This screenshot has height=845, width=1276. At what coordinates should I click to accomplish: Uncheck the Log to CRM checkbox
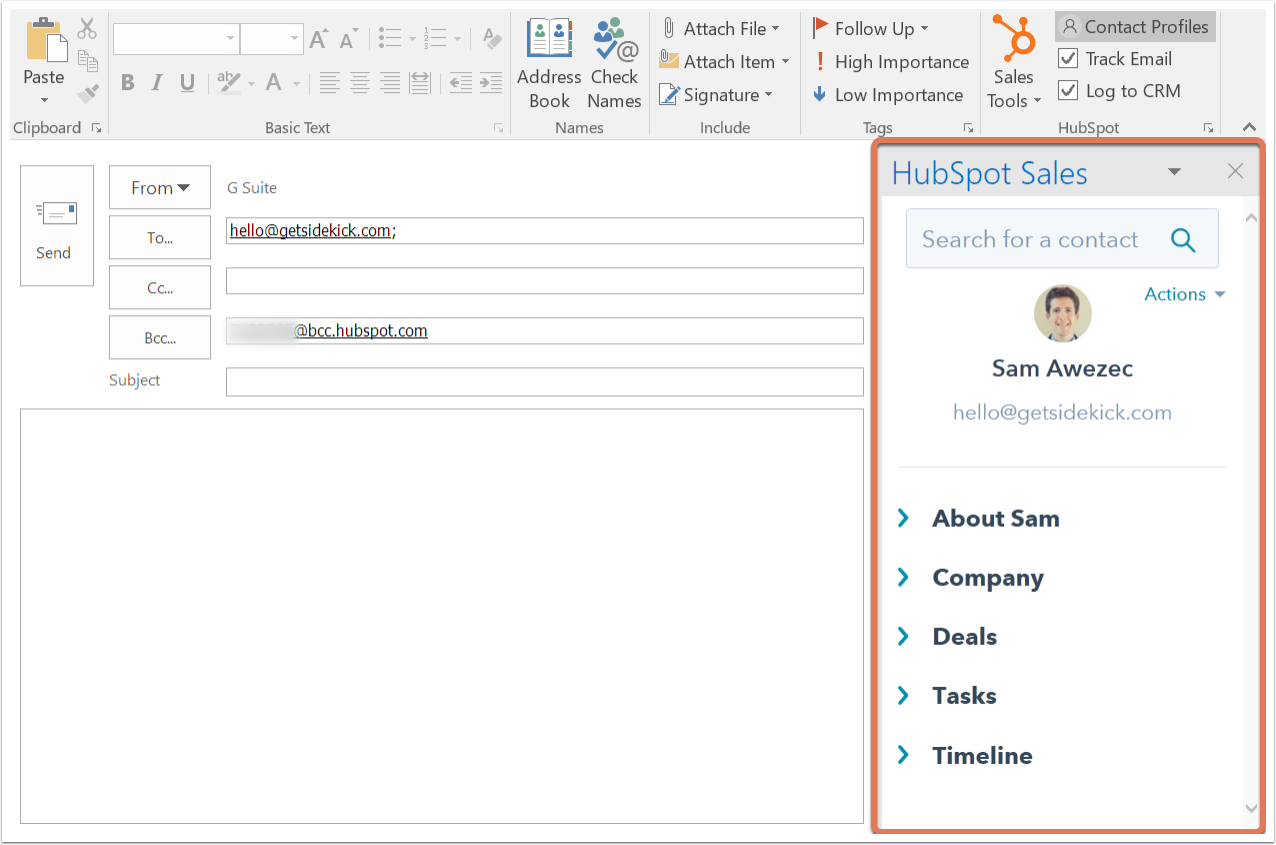point(1068,91)
